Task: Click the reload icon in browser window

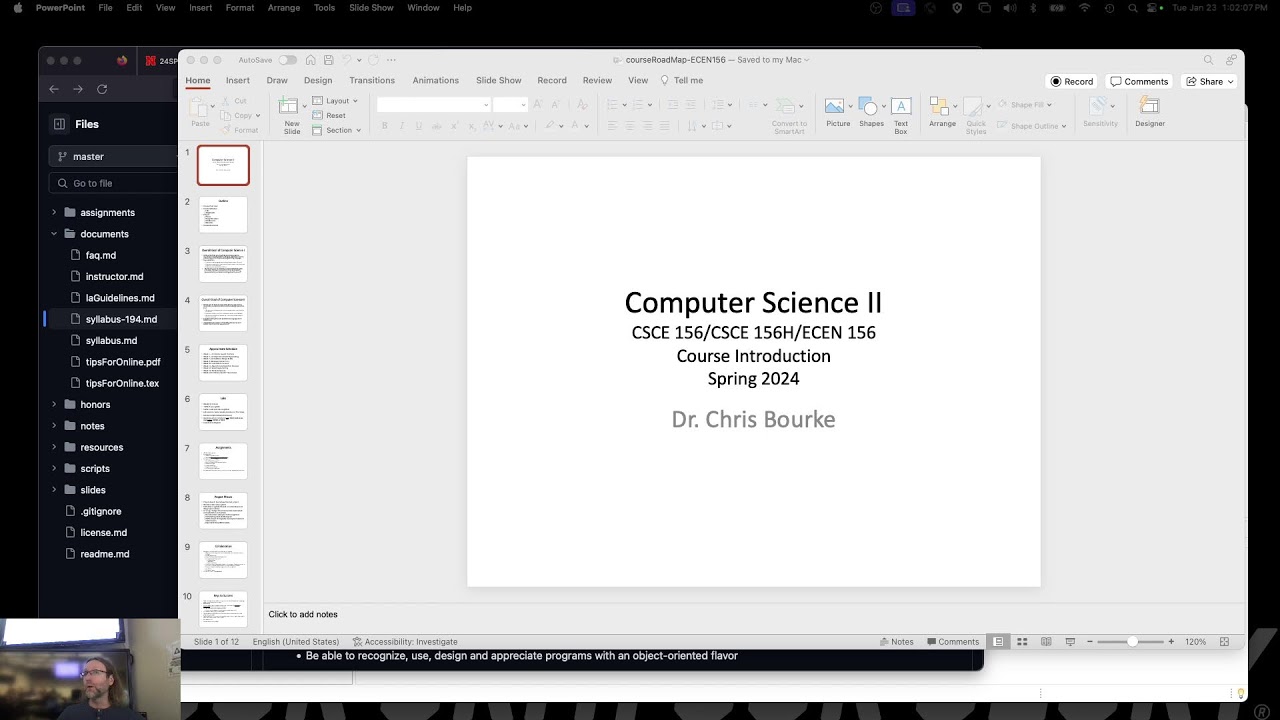Action: click(102, 89)
